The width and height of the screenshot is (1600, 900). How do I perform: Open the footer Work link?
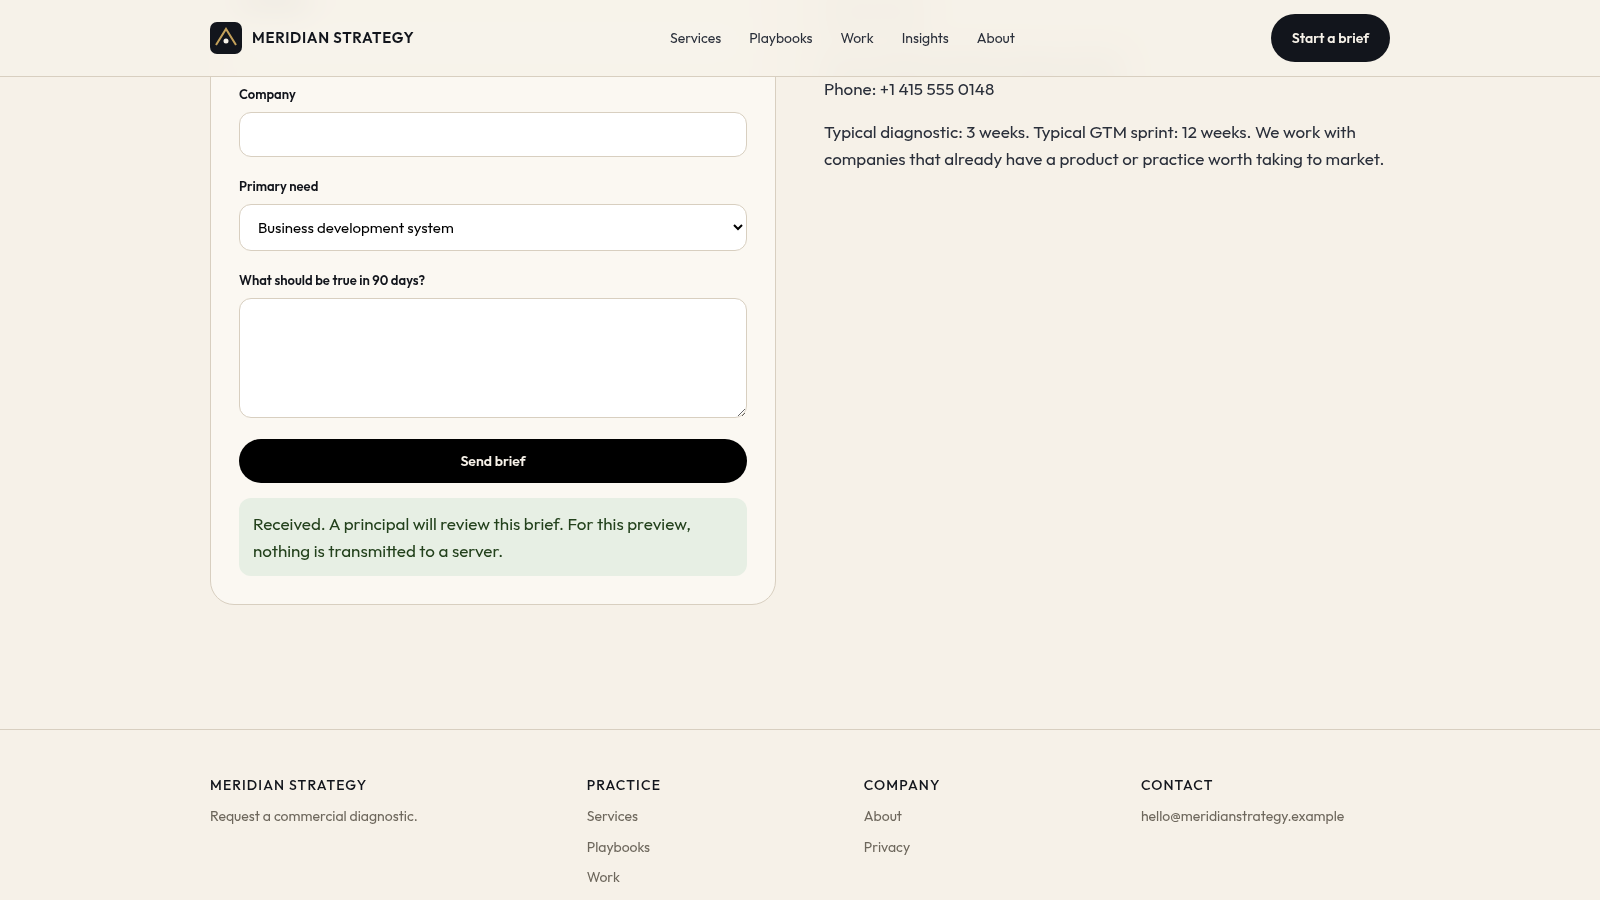[603, 877]
